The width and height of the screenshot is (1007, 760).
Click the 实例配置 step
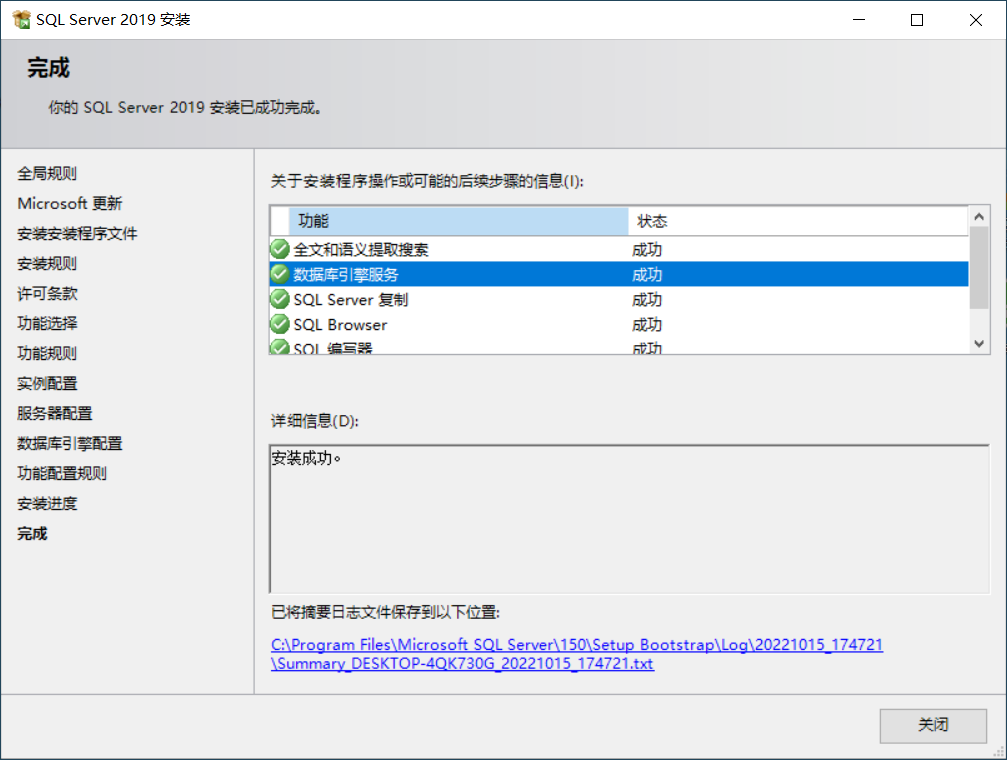47,384
